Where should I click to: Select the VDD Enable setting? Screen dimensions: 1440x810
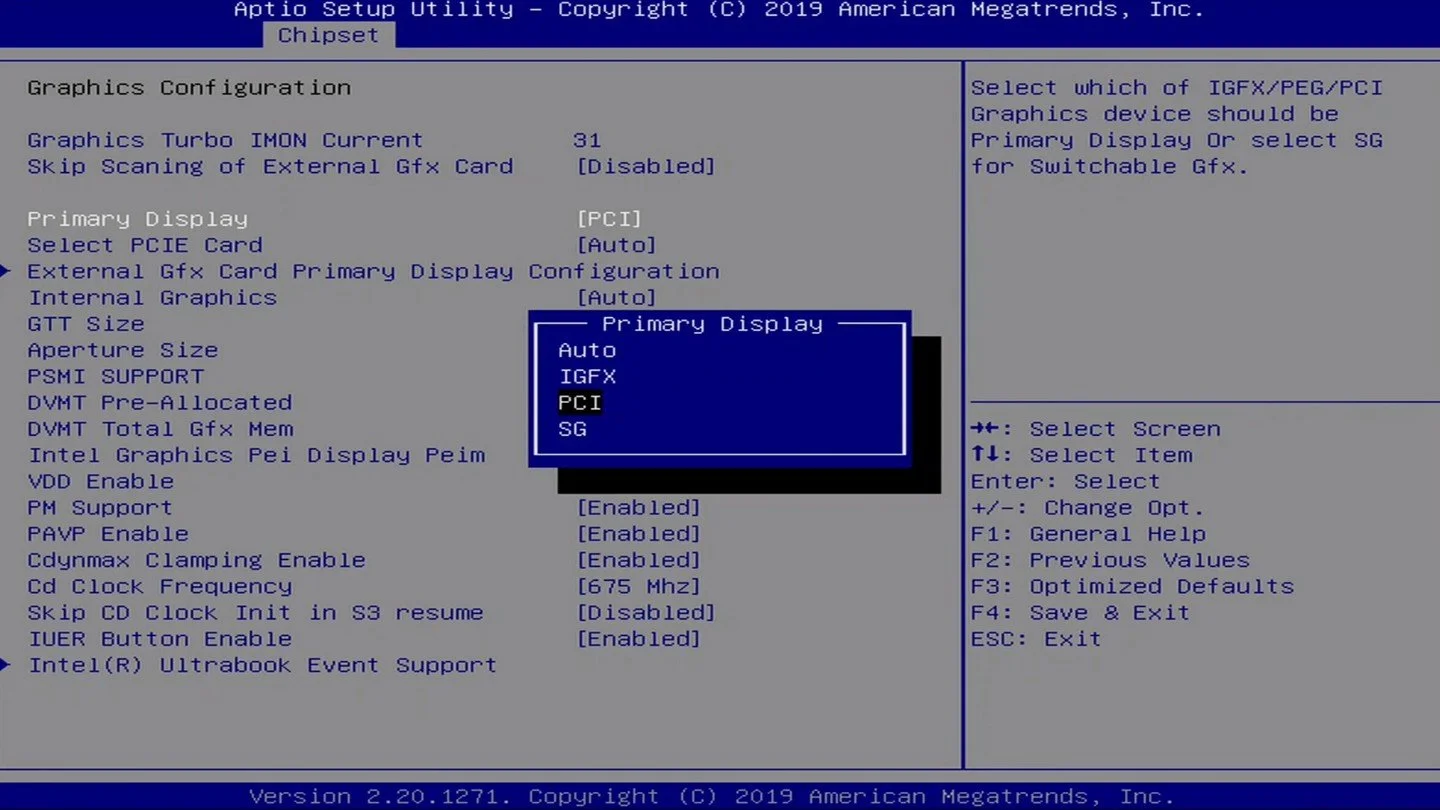click(x=100, y=481)
